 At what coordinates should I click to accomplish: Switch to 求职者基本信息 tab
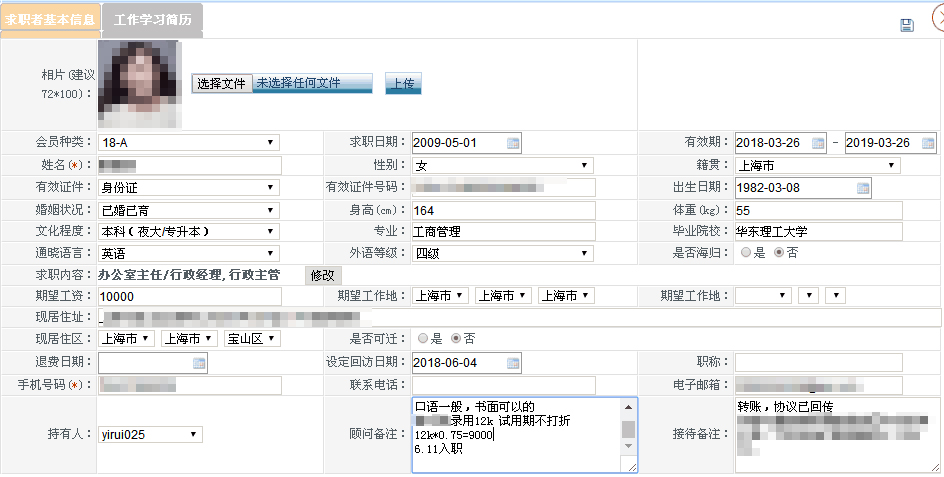(50, 19)
